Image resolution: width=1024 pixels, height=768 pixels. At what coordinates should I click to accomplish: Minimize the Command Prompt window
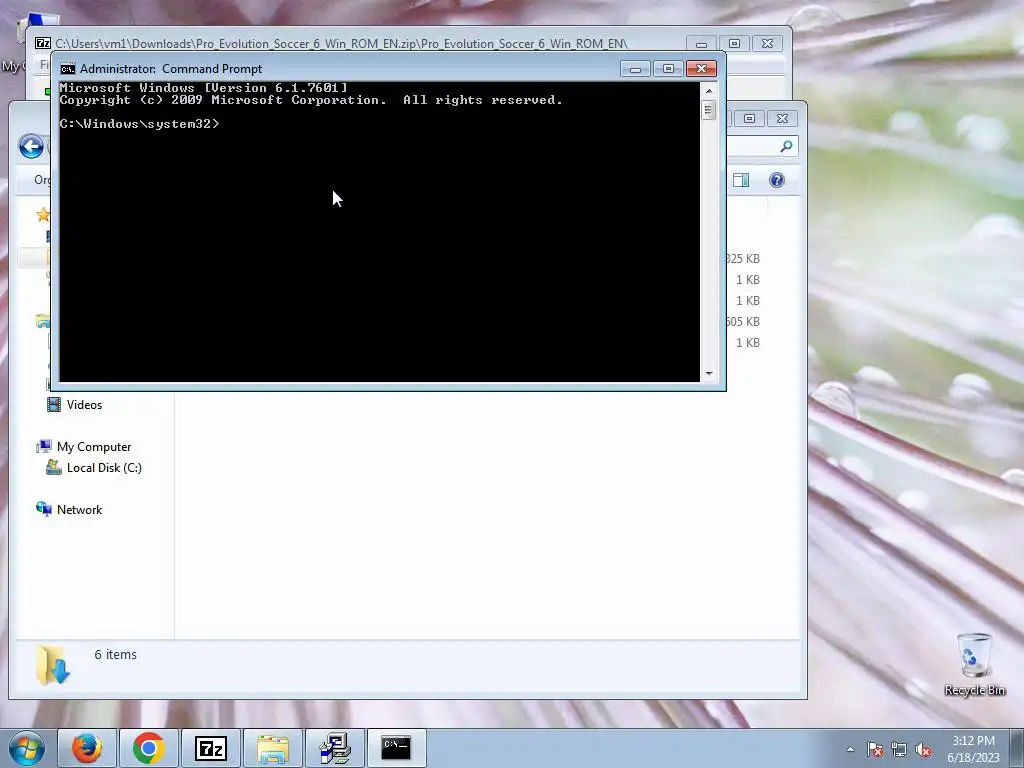pos(635,69)
